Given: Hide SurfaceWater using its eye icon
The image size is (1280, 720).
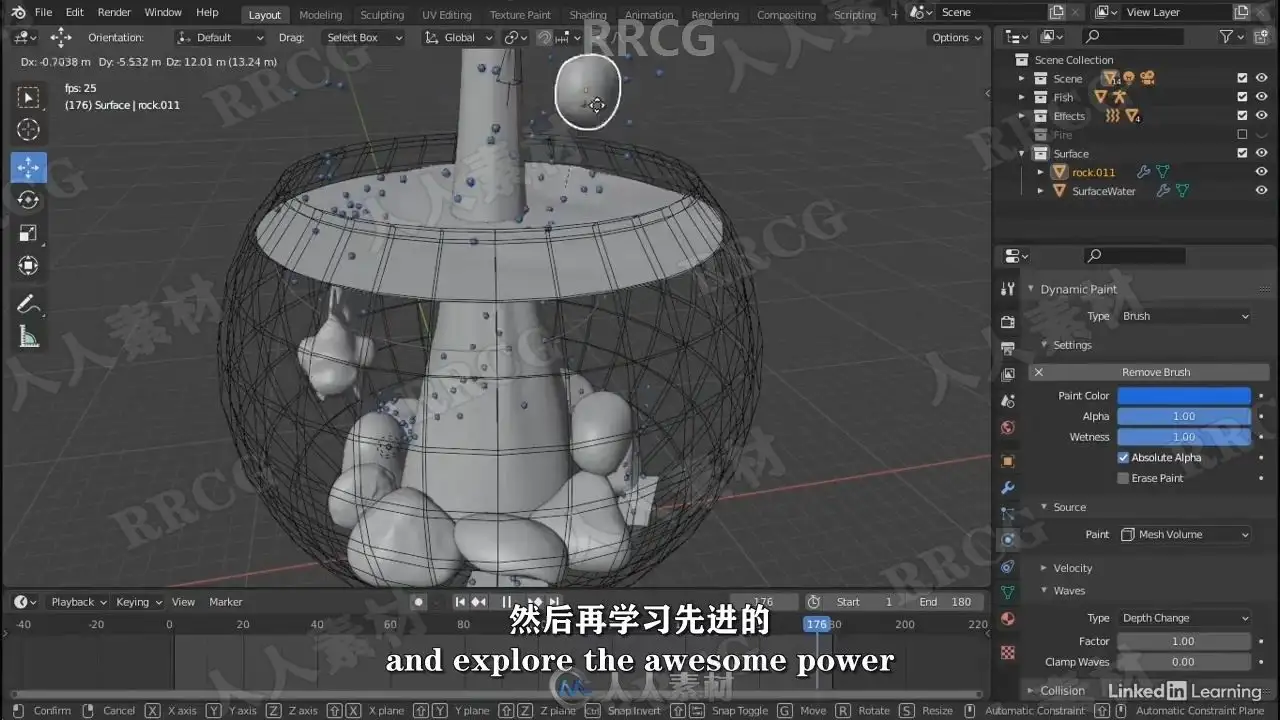Looking at the screenshot, I should (1261, 191).
